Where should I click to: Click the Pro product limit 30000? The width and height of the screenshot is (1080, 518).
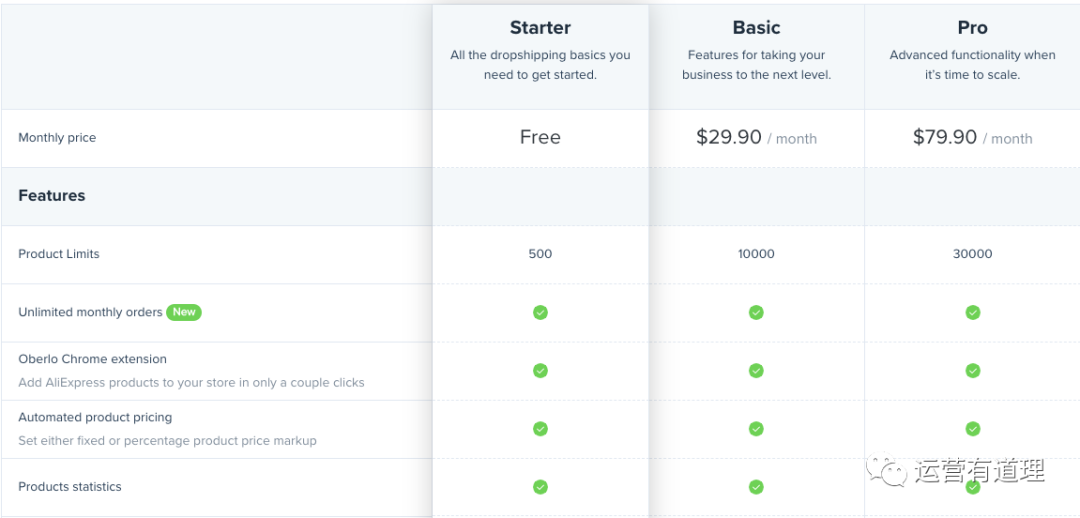(972, 254)
